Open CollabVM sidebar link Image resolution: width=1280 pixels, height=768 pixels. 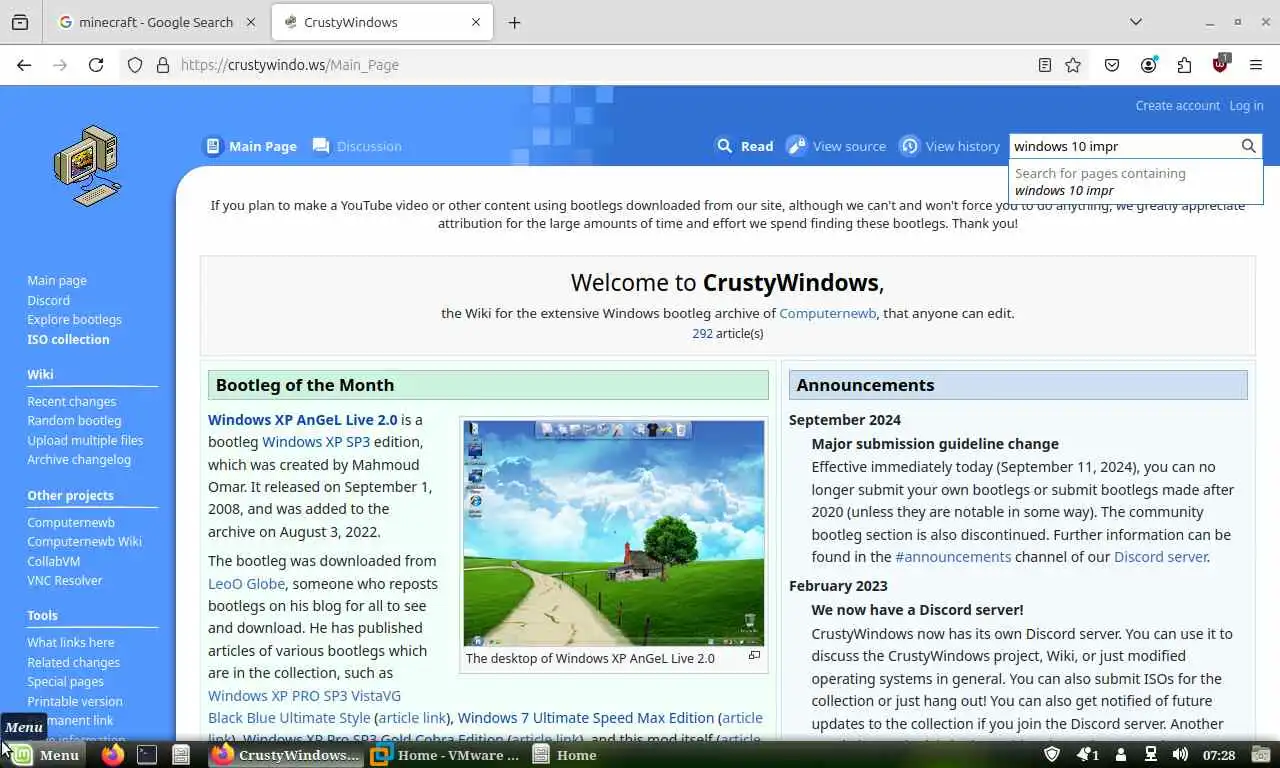53,561
